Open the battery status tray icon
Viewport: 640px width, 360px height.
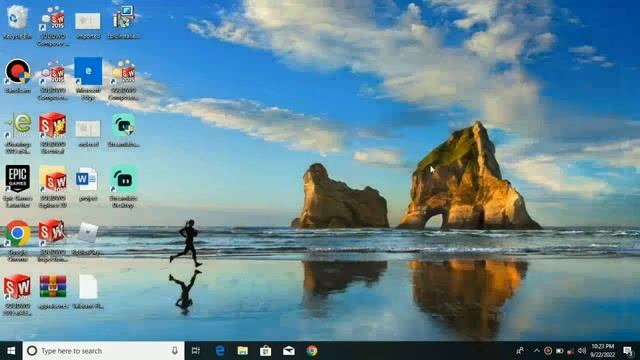(x=560, y=351)
